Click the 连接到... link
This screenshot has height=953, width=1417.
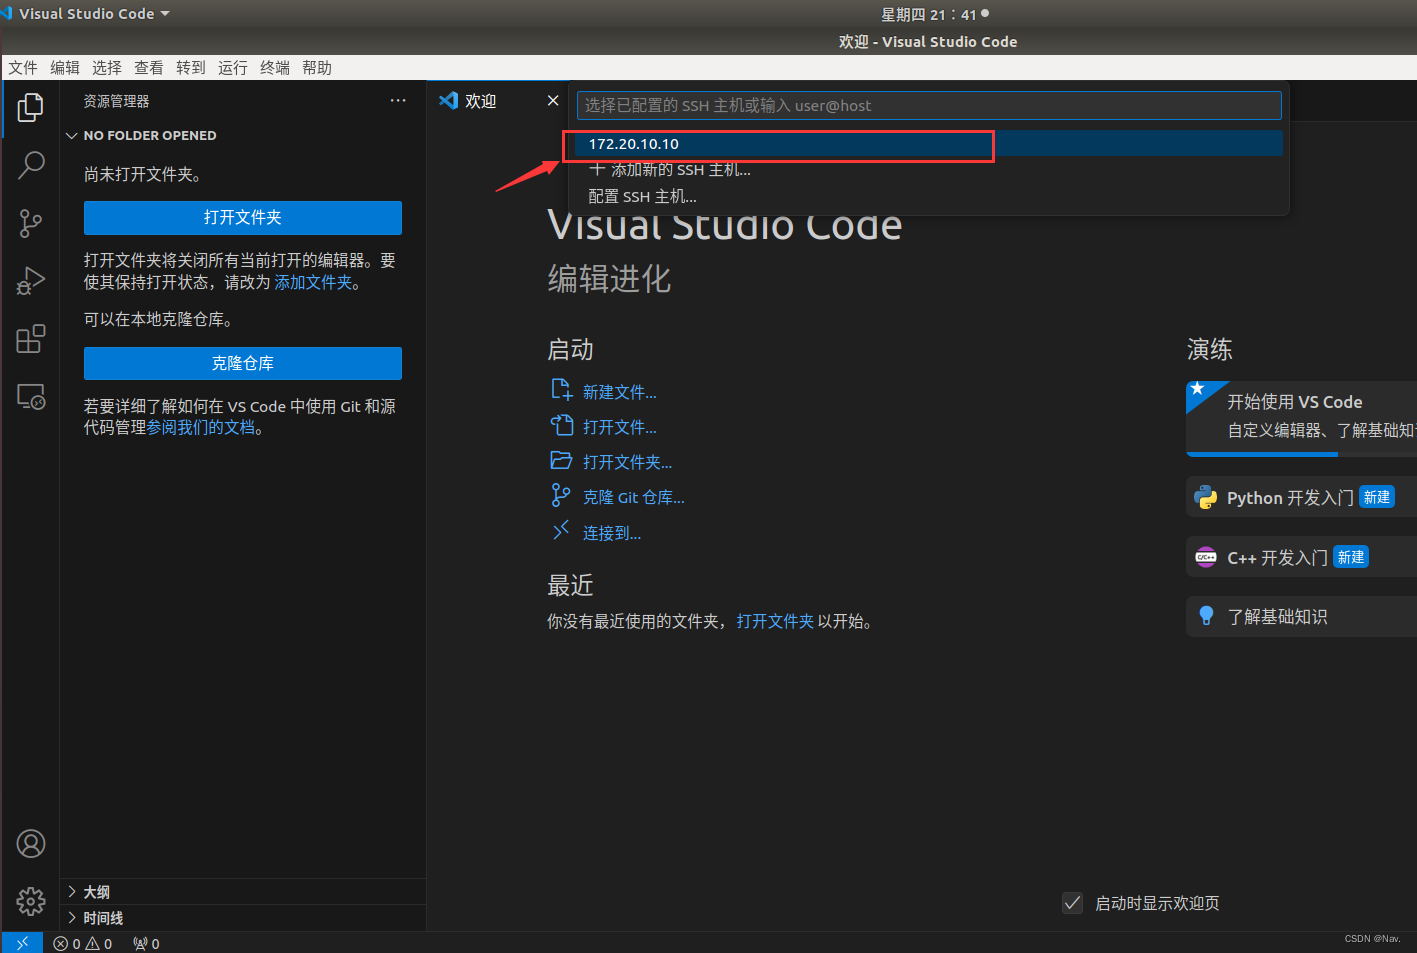click(x=612, y=533)
